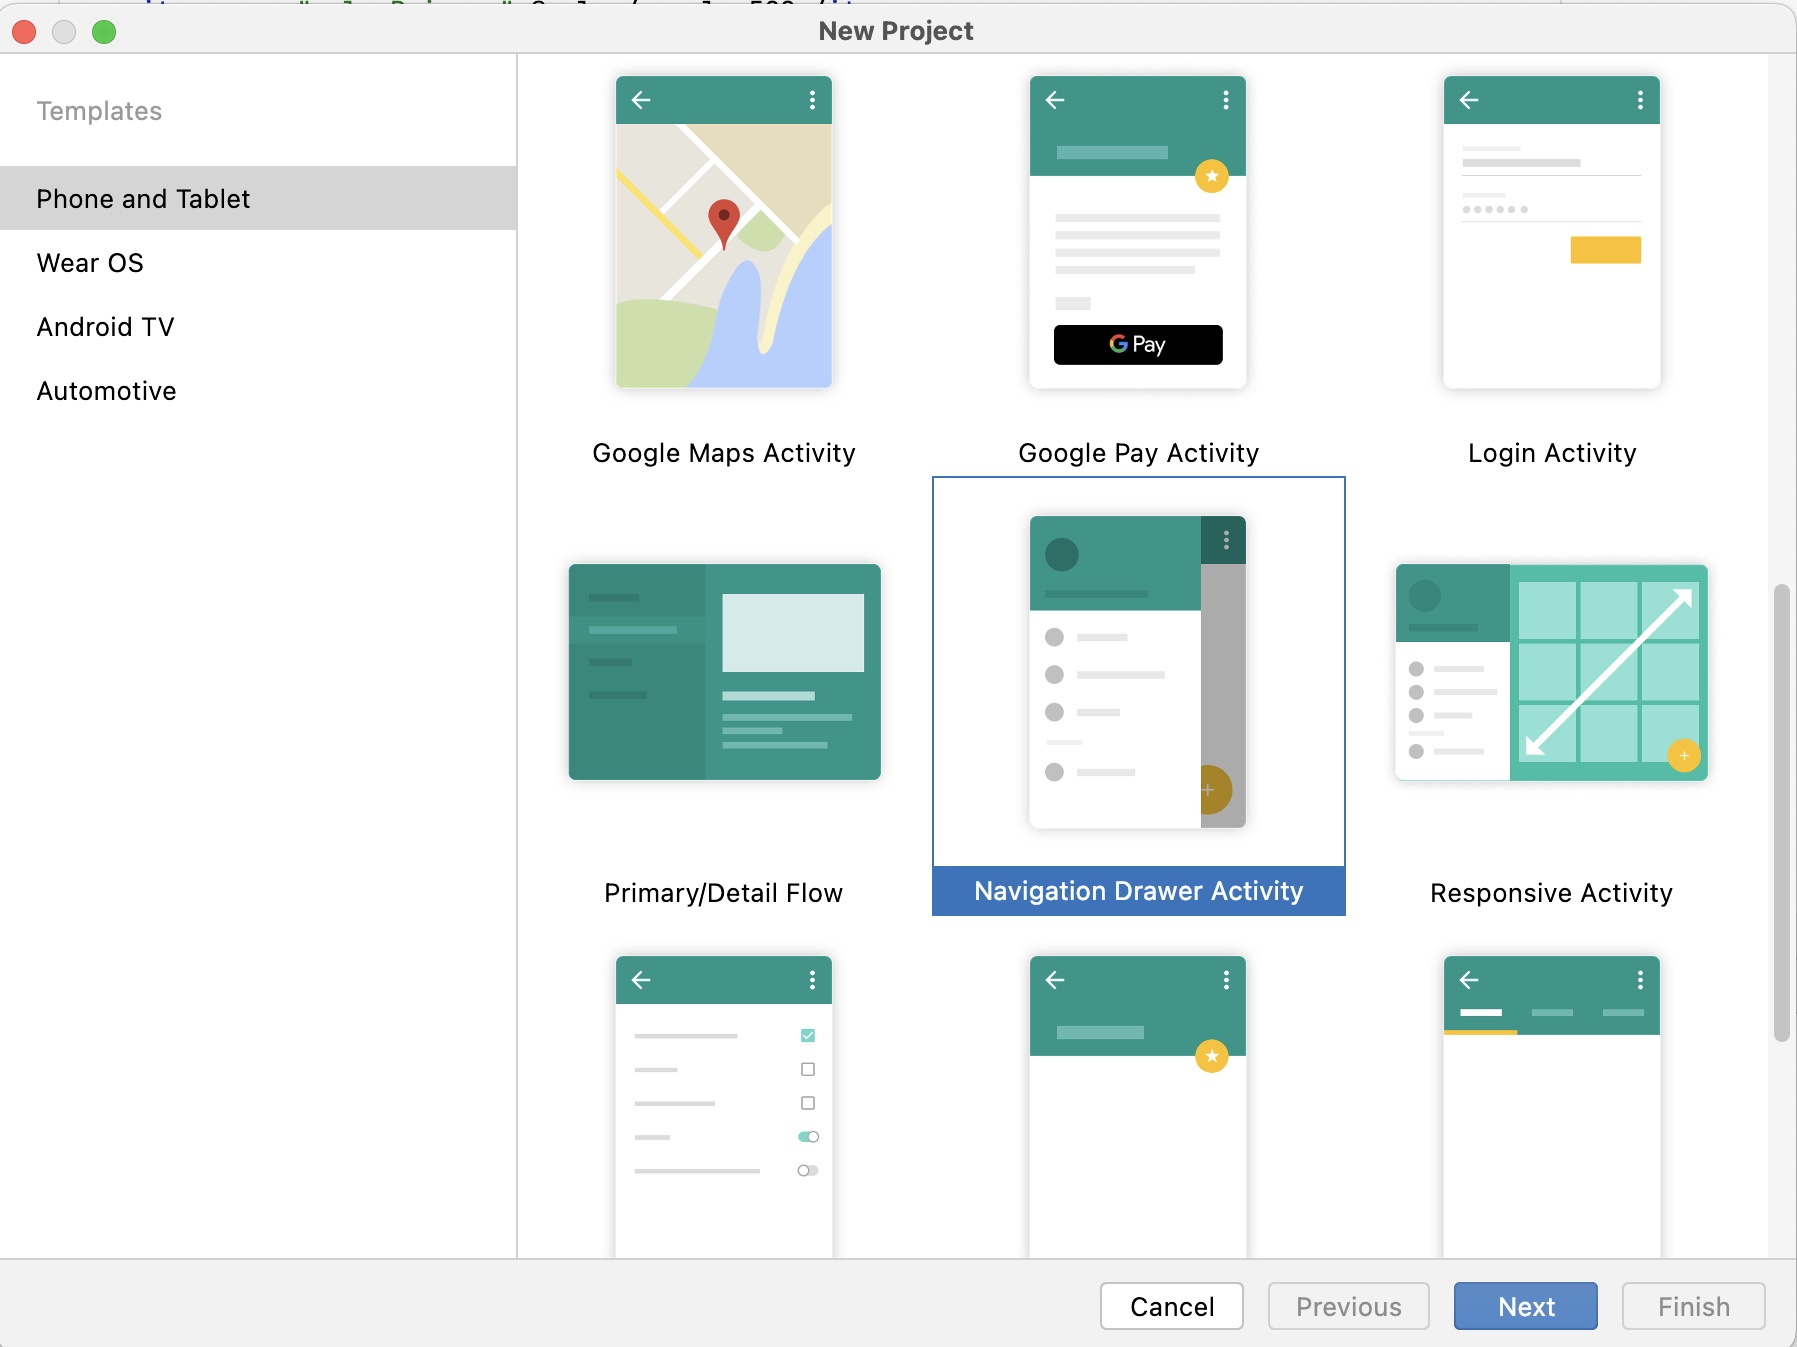Select the Primary/Detail Flow template

click(x=723, y=672)
